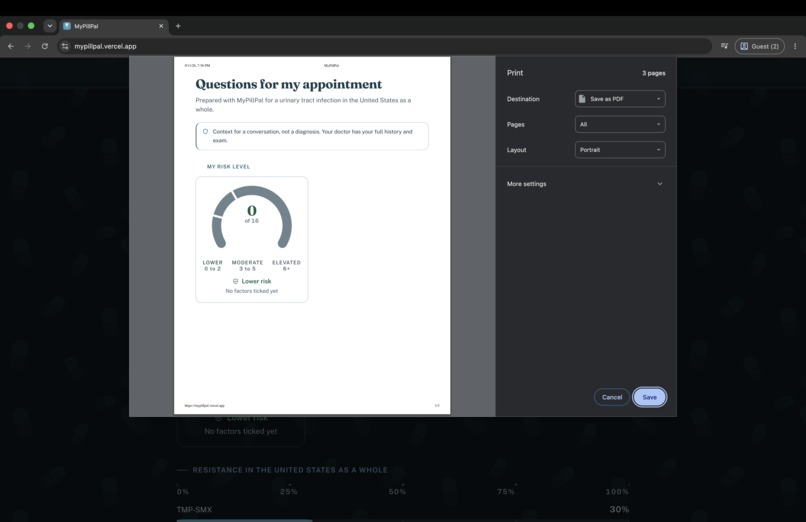Open the Pages All dropdown

tap(620, 124)
